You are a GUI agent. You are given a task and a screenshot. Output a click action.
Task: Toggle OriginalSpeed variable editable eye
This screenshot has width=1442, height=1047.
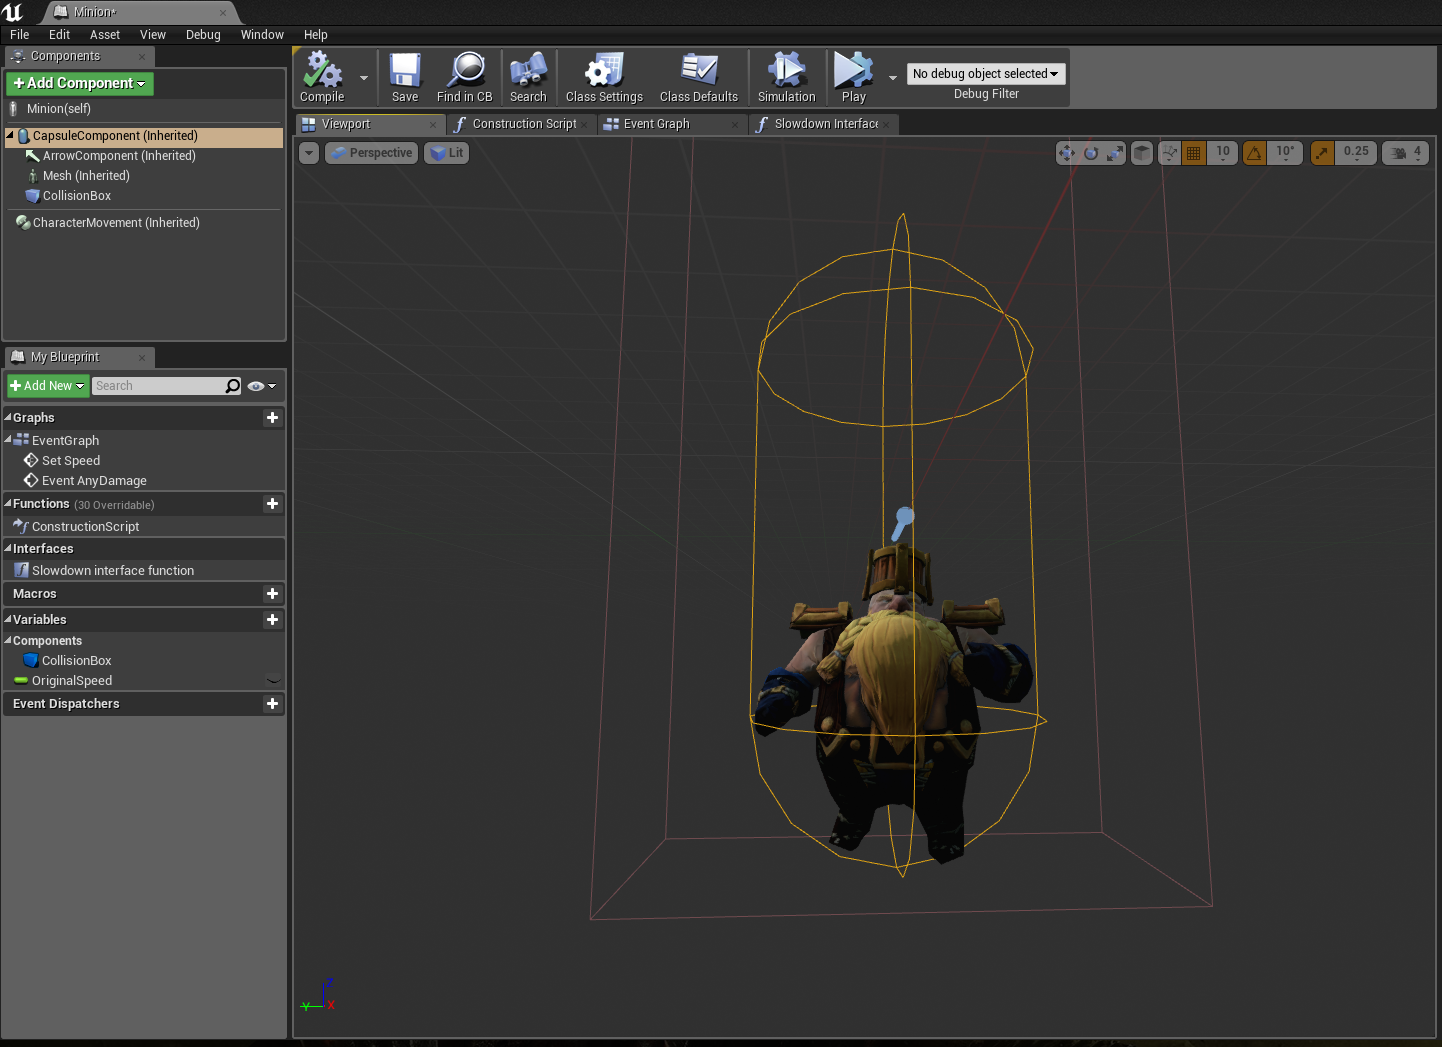click(x=274, y=681)
